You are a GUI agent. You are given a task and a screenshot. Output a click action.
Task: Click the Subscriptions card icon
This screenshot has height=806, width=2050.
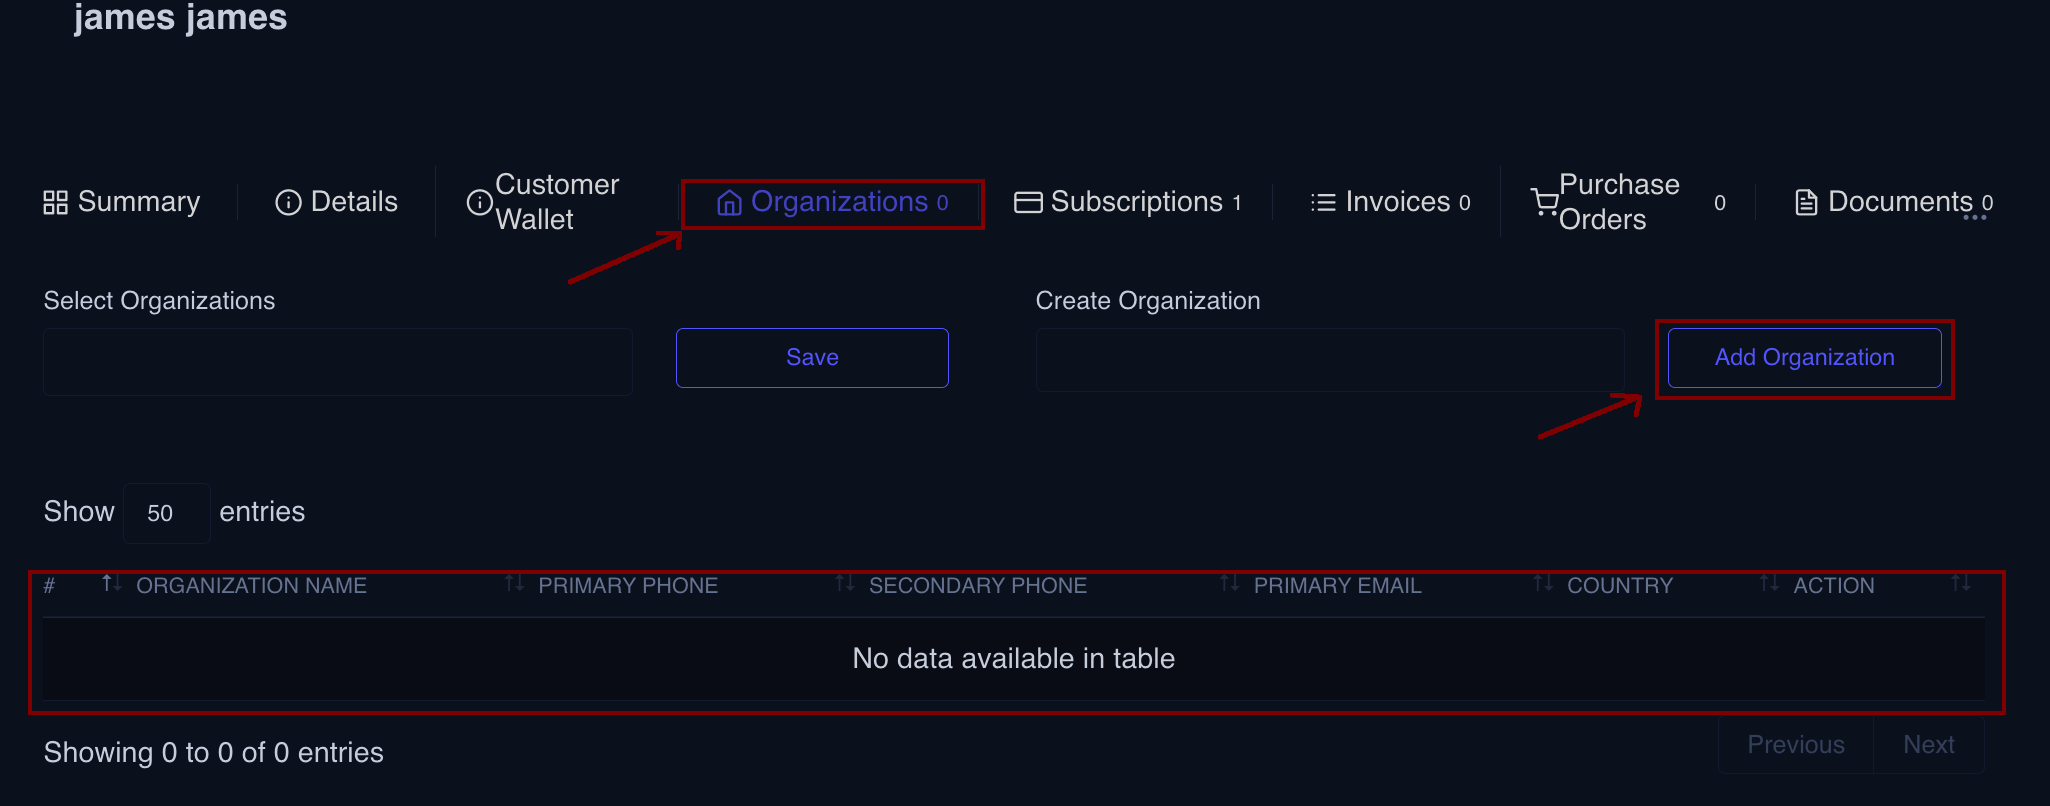[1028, 203]
